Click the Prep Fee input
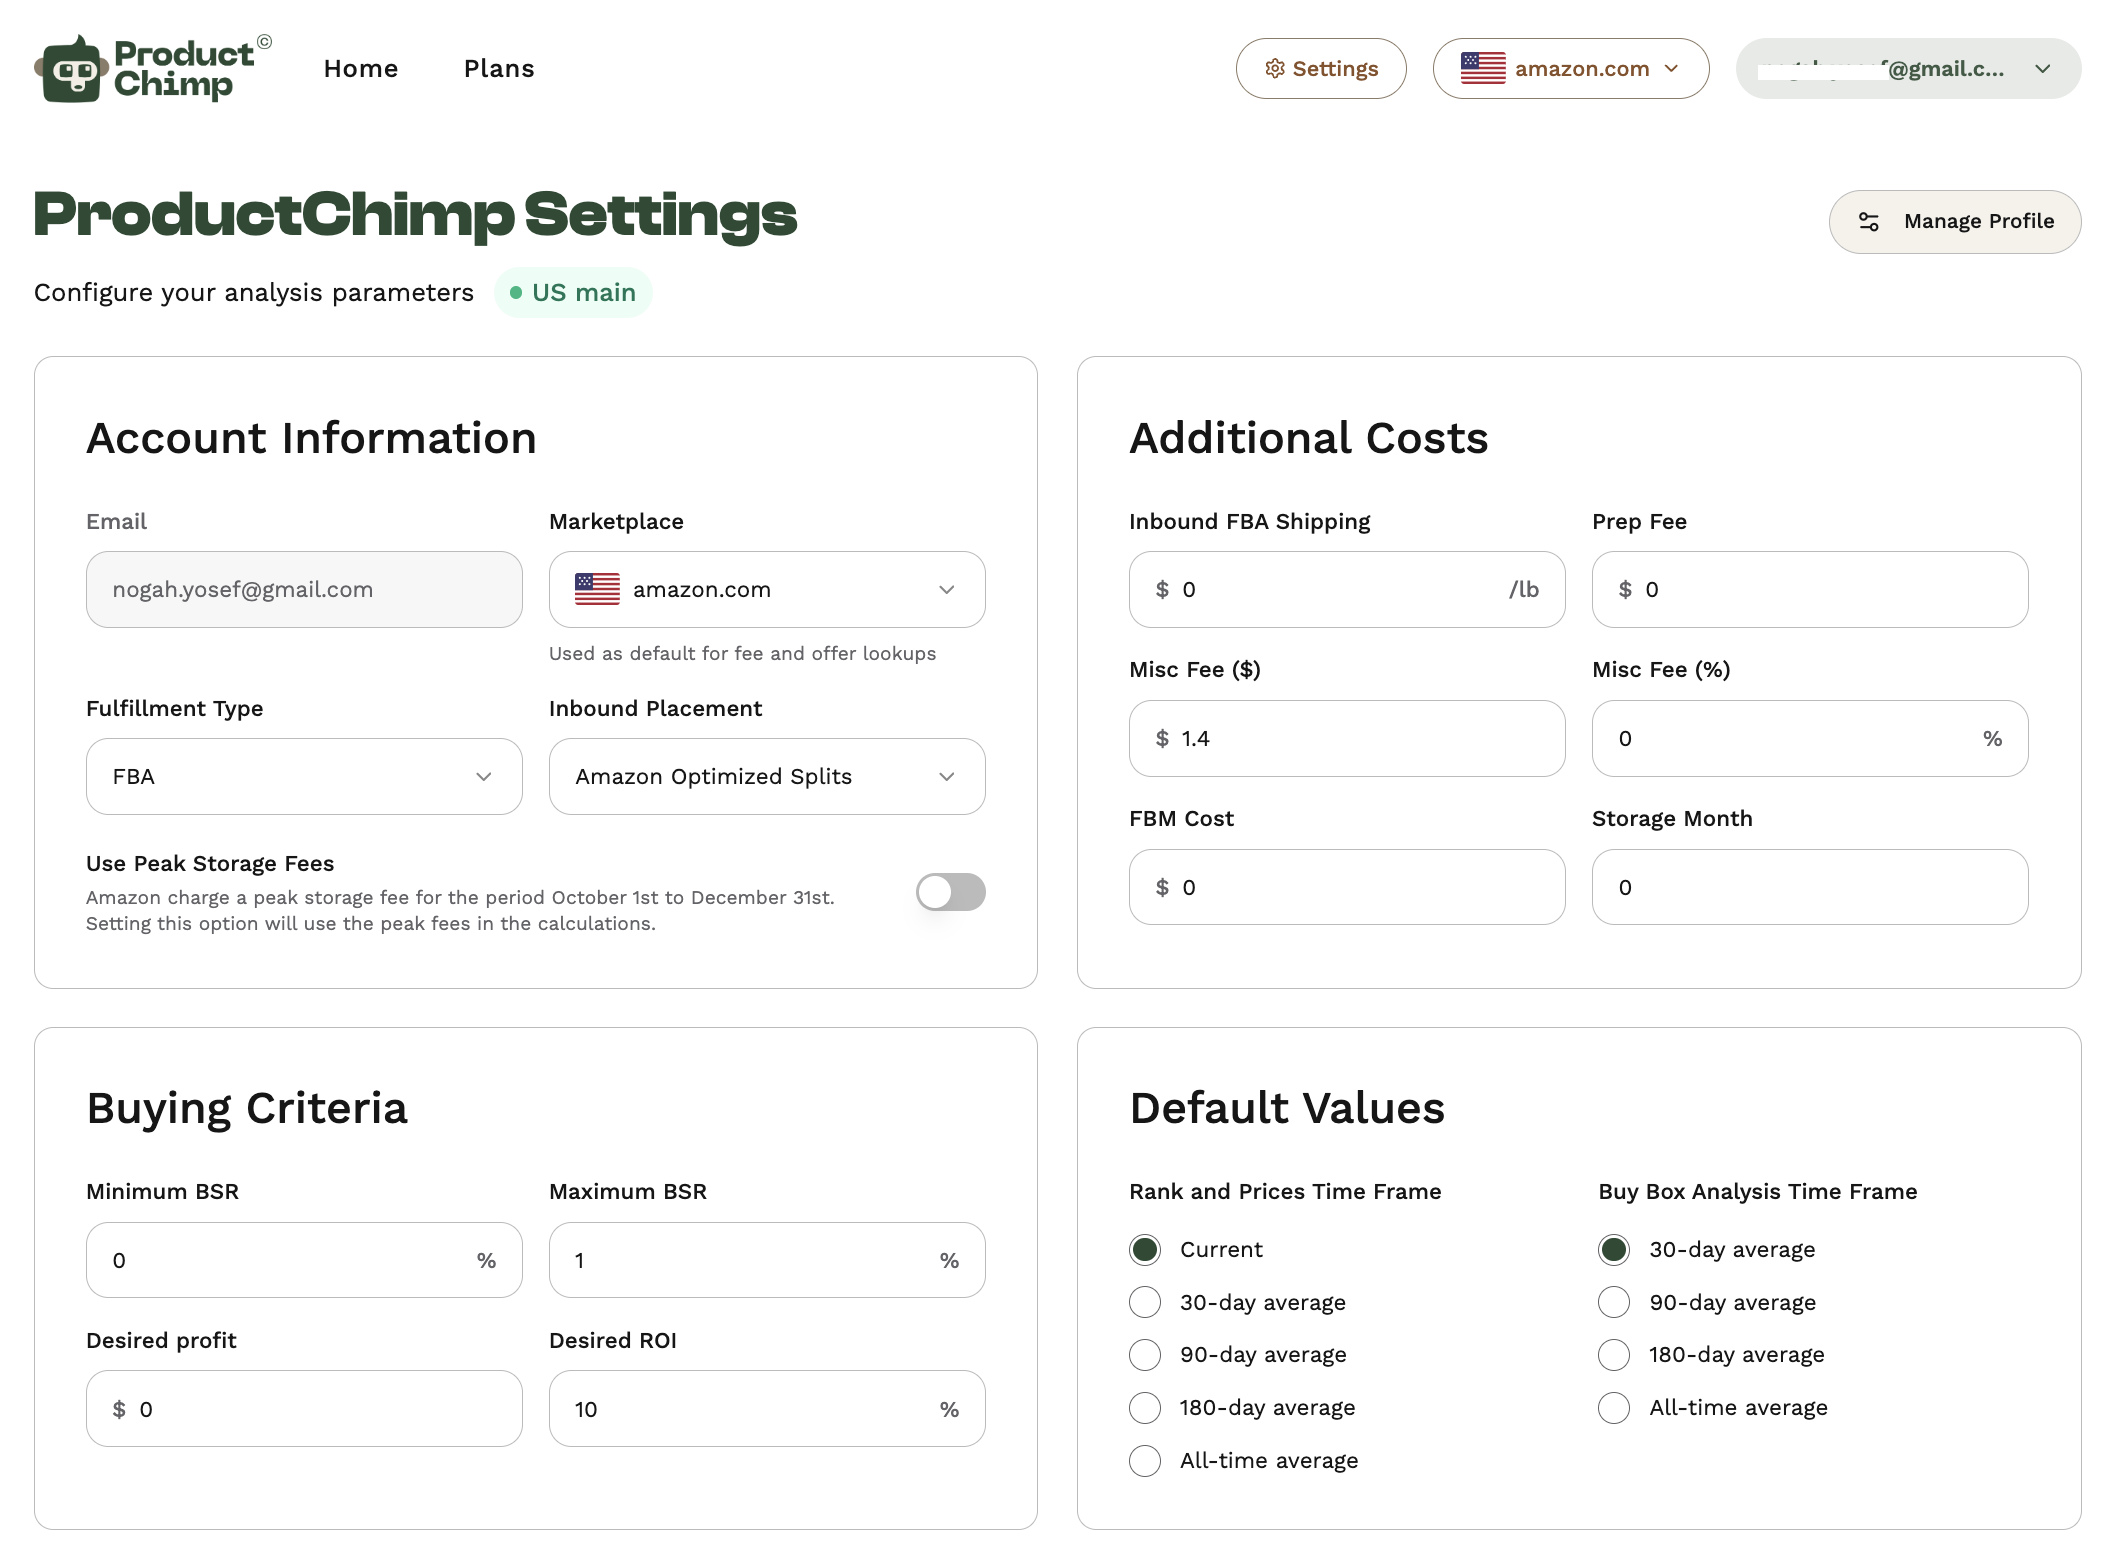The image size is (2108, 1552). click(1810, 590)
